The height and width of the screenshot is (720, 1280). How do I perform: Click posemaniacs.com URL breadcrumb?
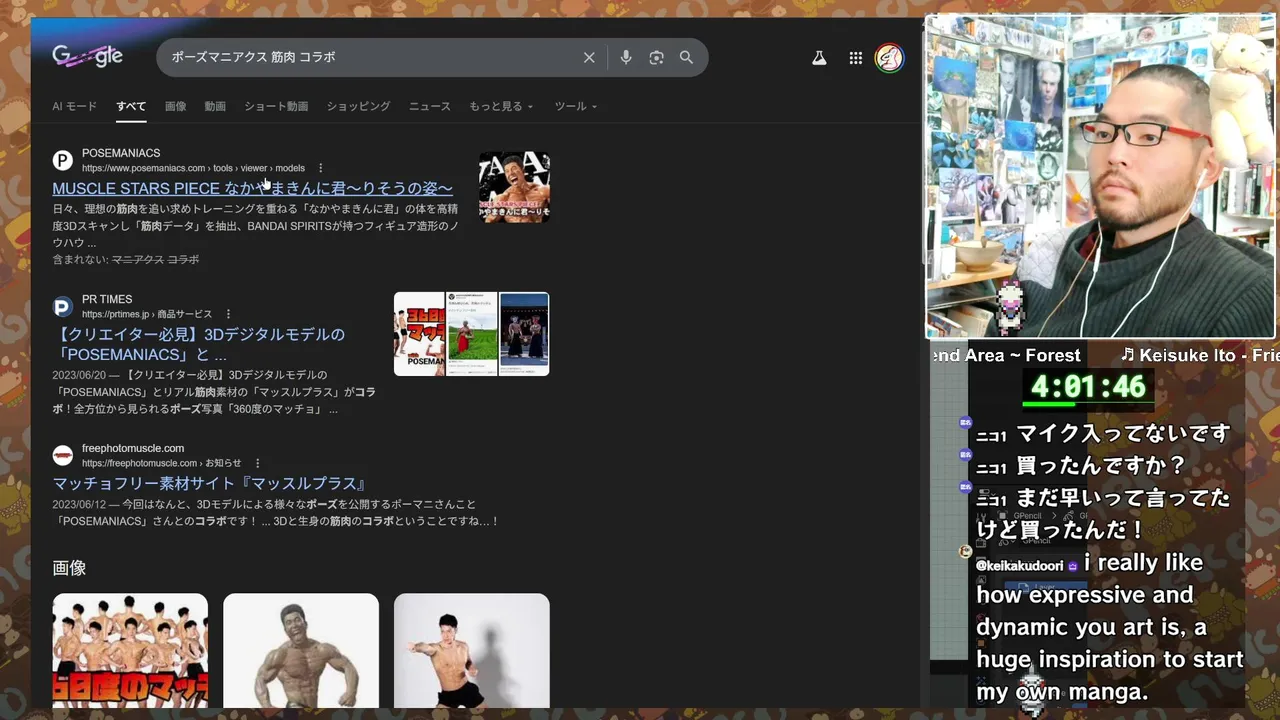pos(193,168)
